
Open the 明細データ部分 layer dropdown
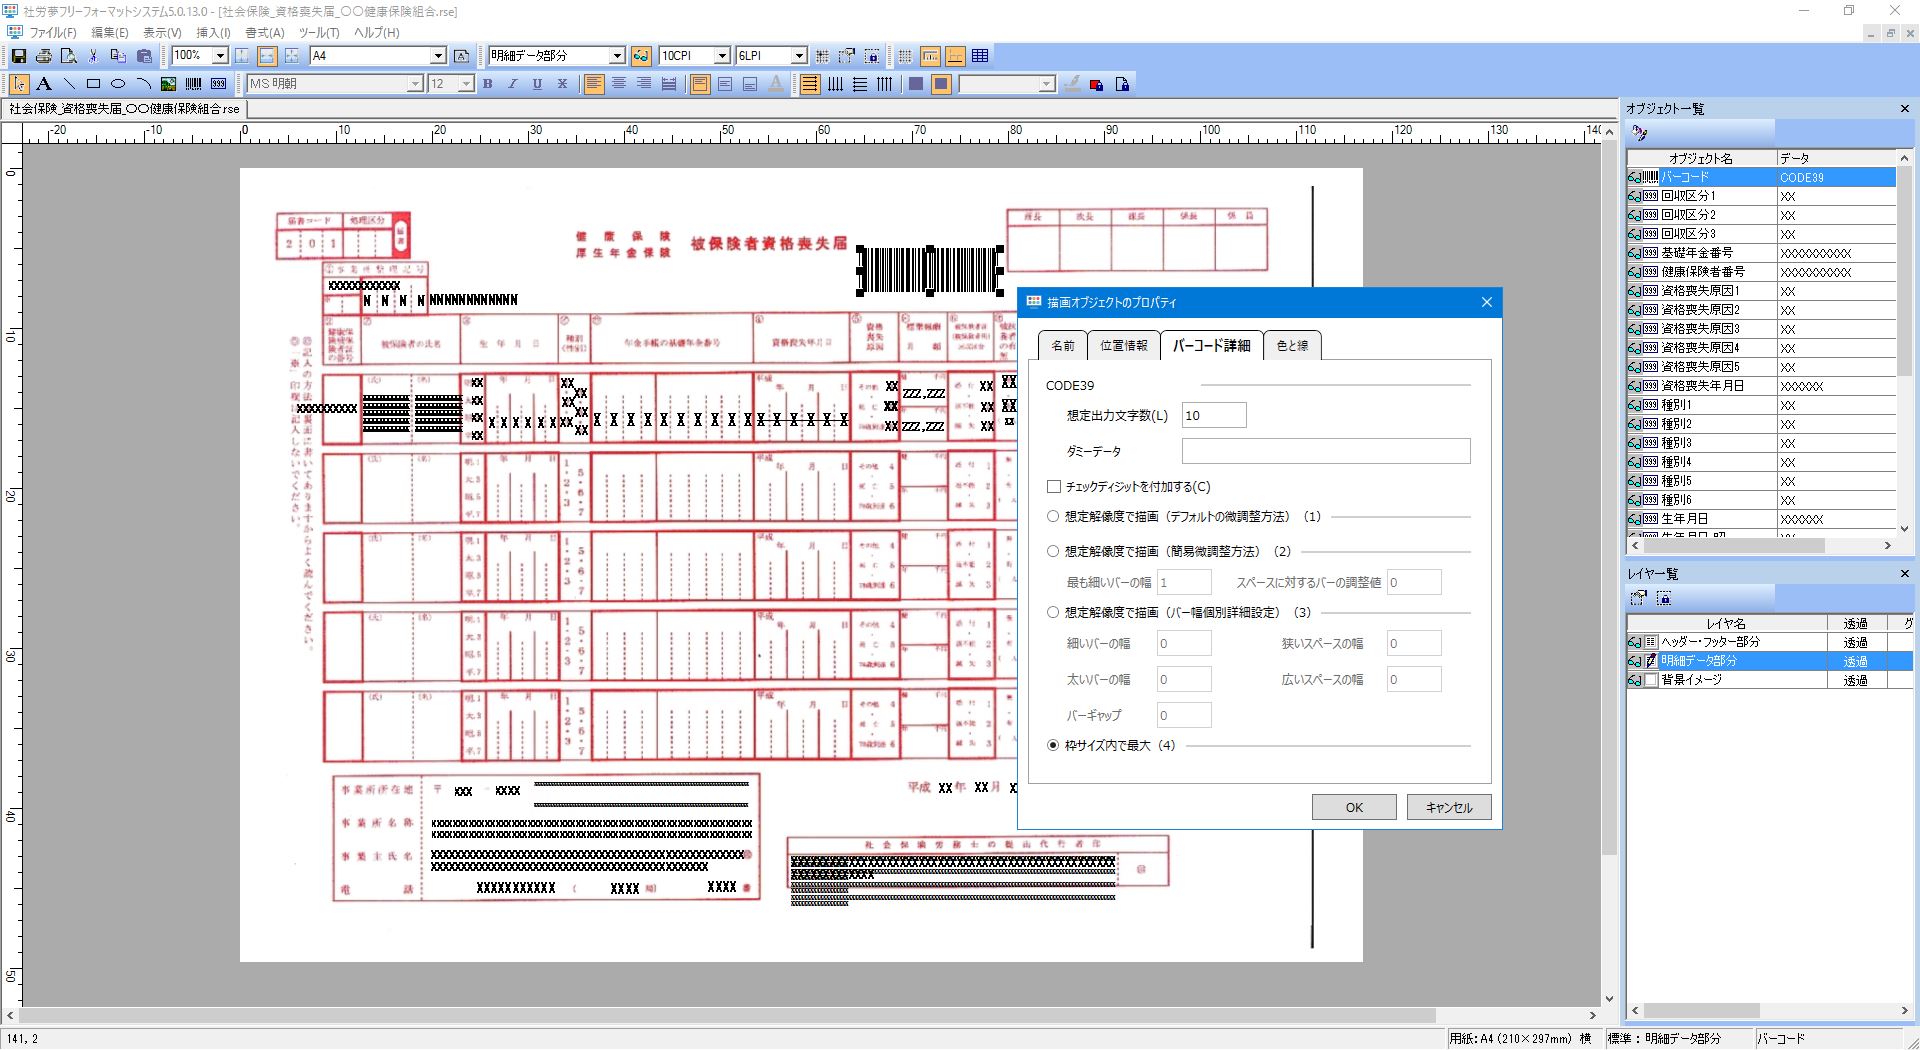[617, 56]
